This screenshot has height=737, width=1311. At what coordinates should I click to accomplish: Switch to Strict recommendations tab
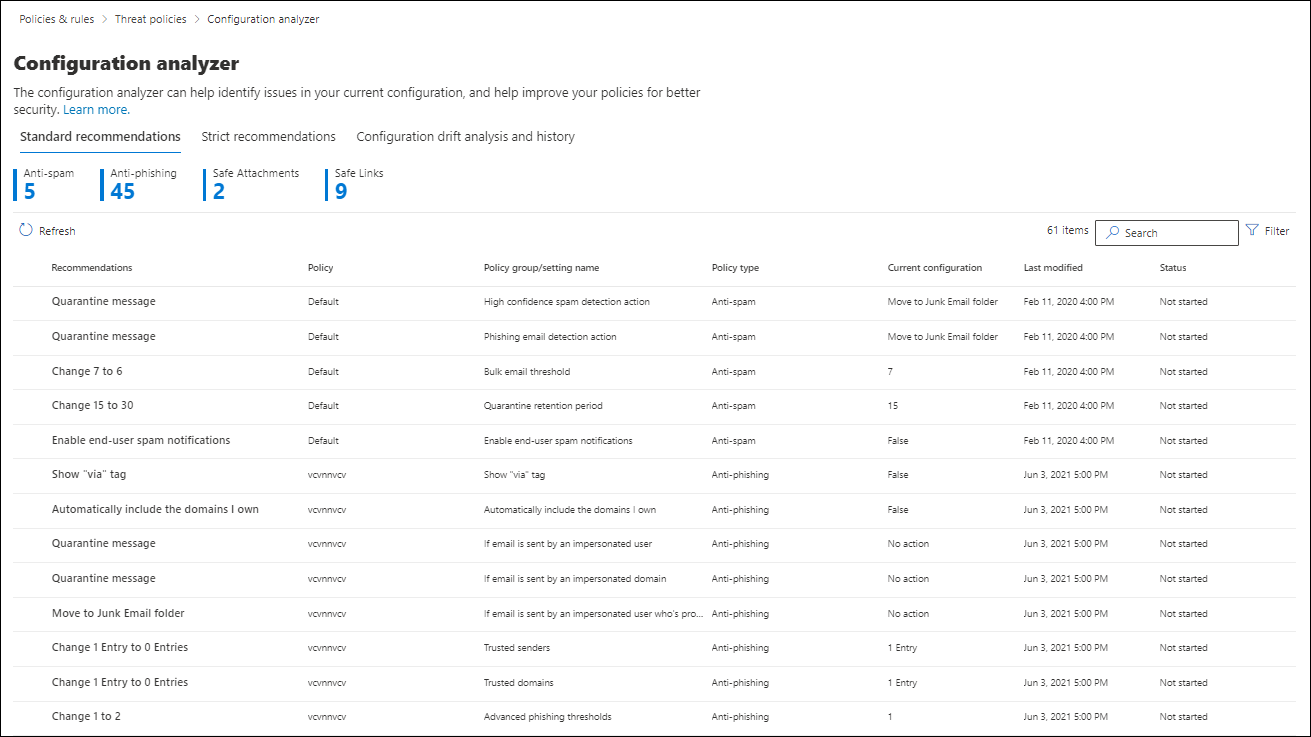pyautogui.click(x=268, y=137)
